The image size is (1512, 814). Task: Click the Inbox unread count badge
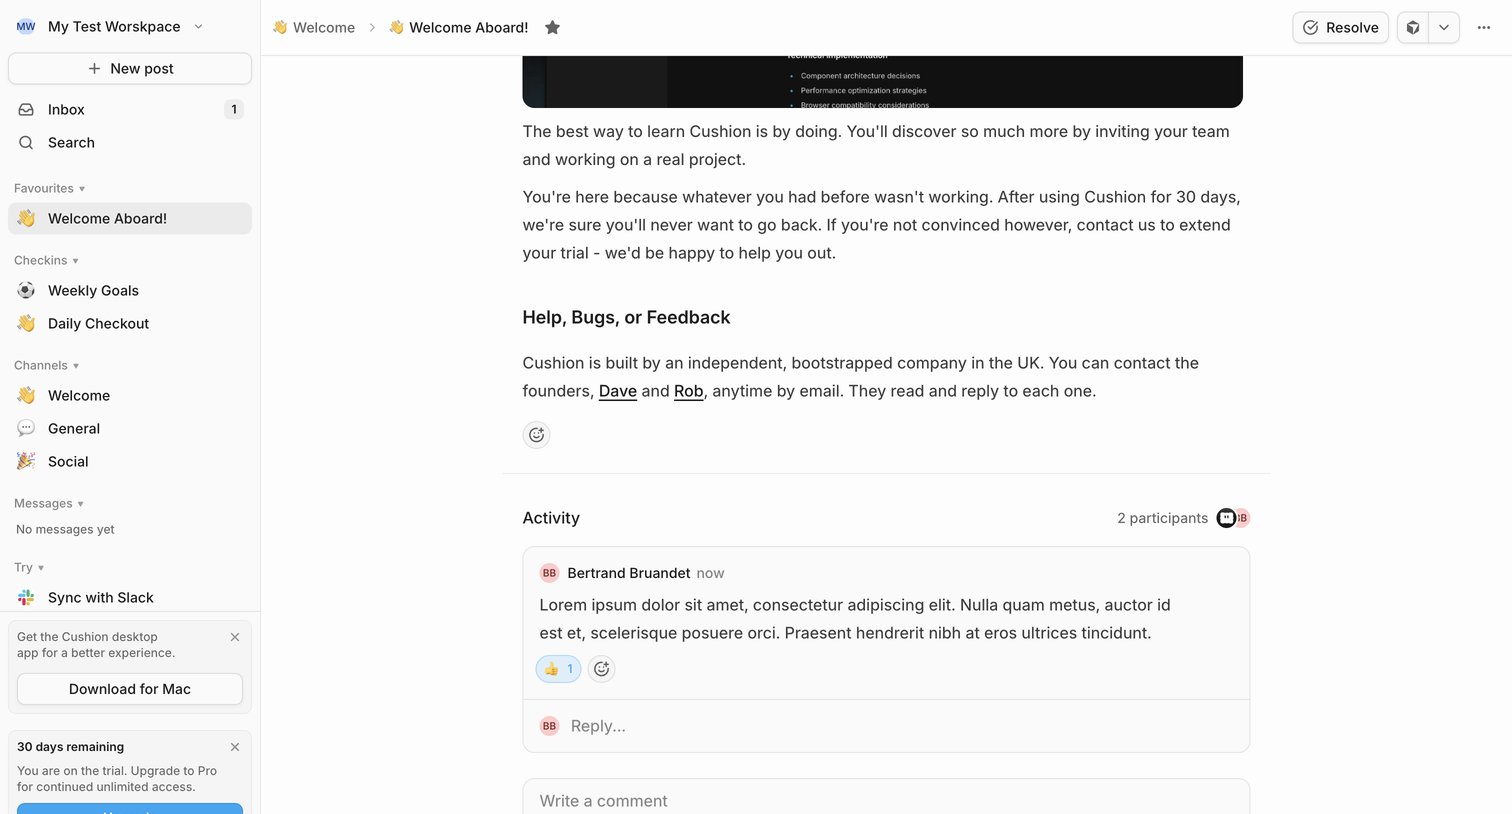click(x=234, y=110)
